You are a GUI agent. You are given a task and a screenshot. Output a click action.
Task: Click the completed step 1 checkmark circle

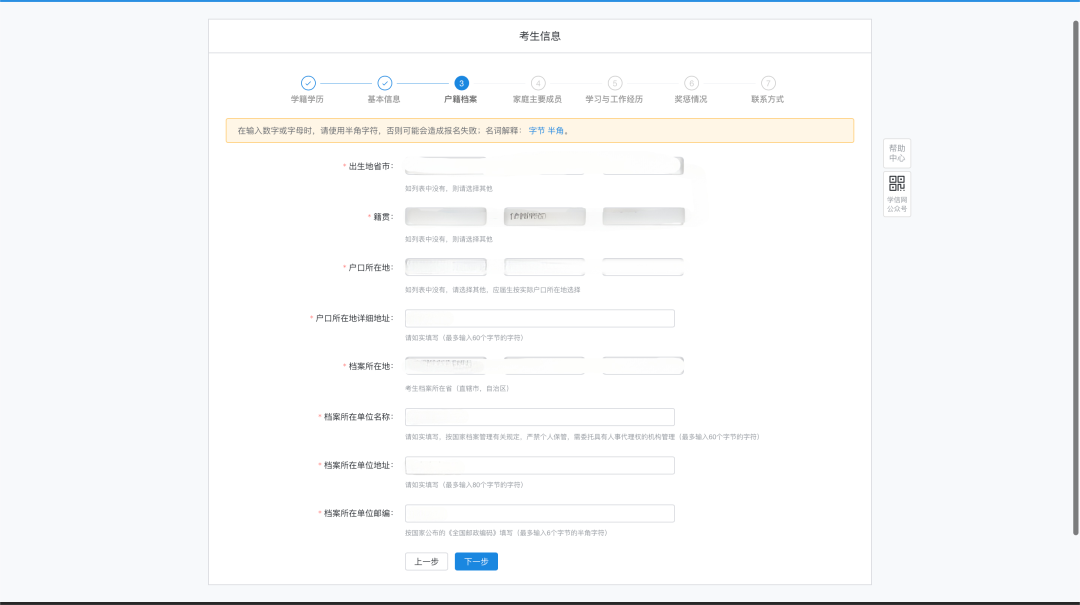(x=308, y=83)
